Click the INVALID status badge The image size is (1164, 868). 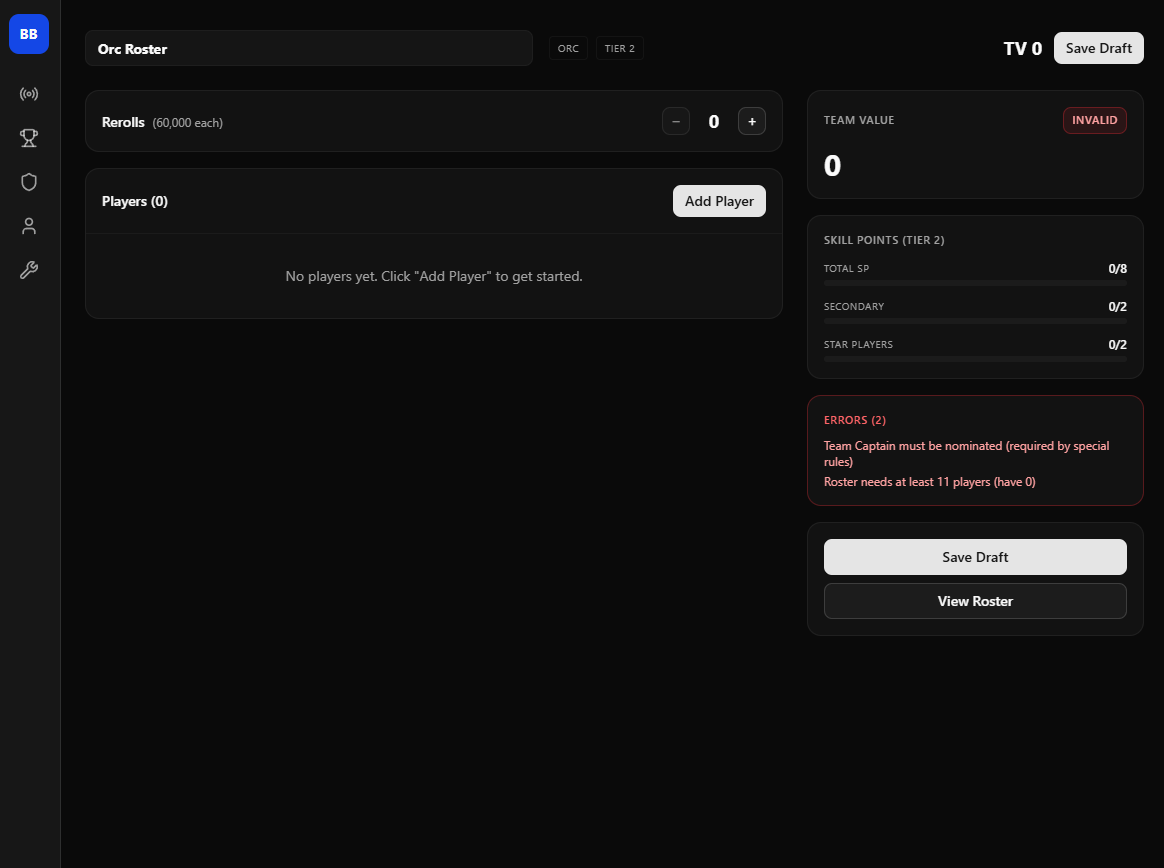[1095, 120]
